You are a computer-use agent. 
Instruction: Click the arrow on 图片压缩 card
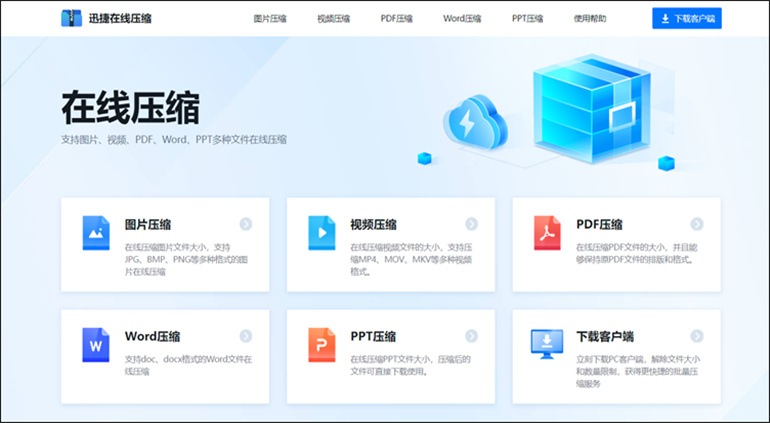click(x=246, y=224)
